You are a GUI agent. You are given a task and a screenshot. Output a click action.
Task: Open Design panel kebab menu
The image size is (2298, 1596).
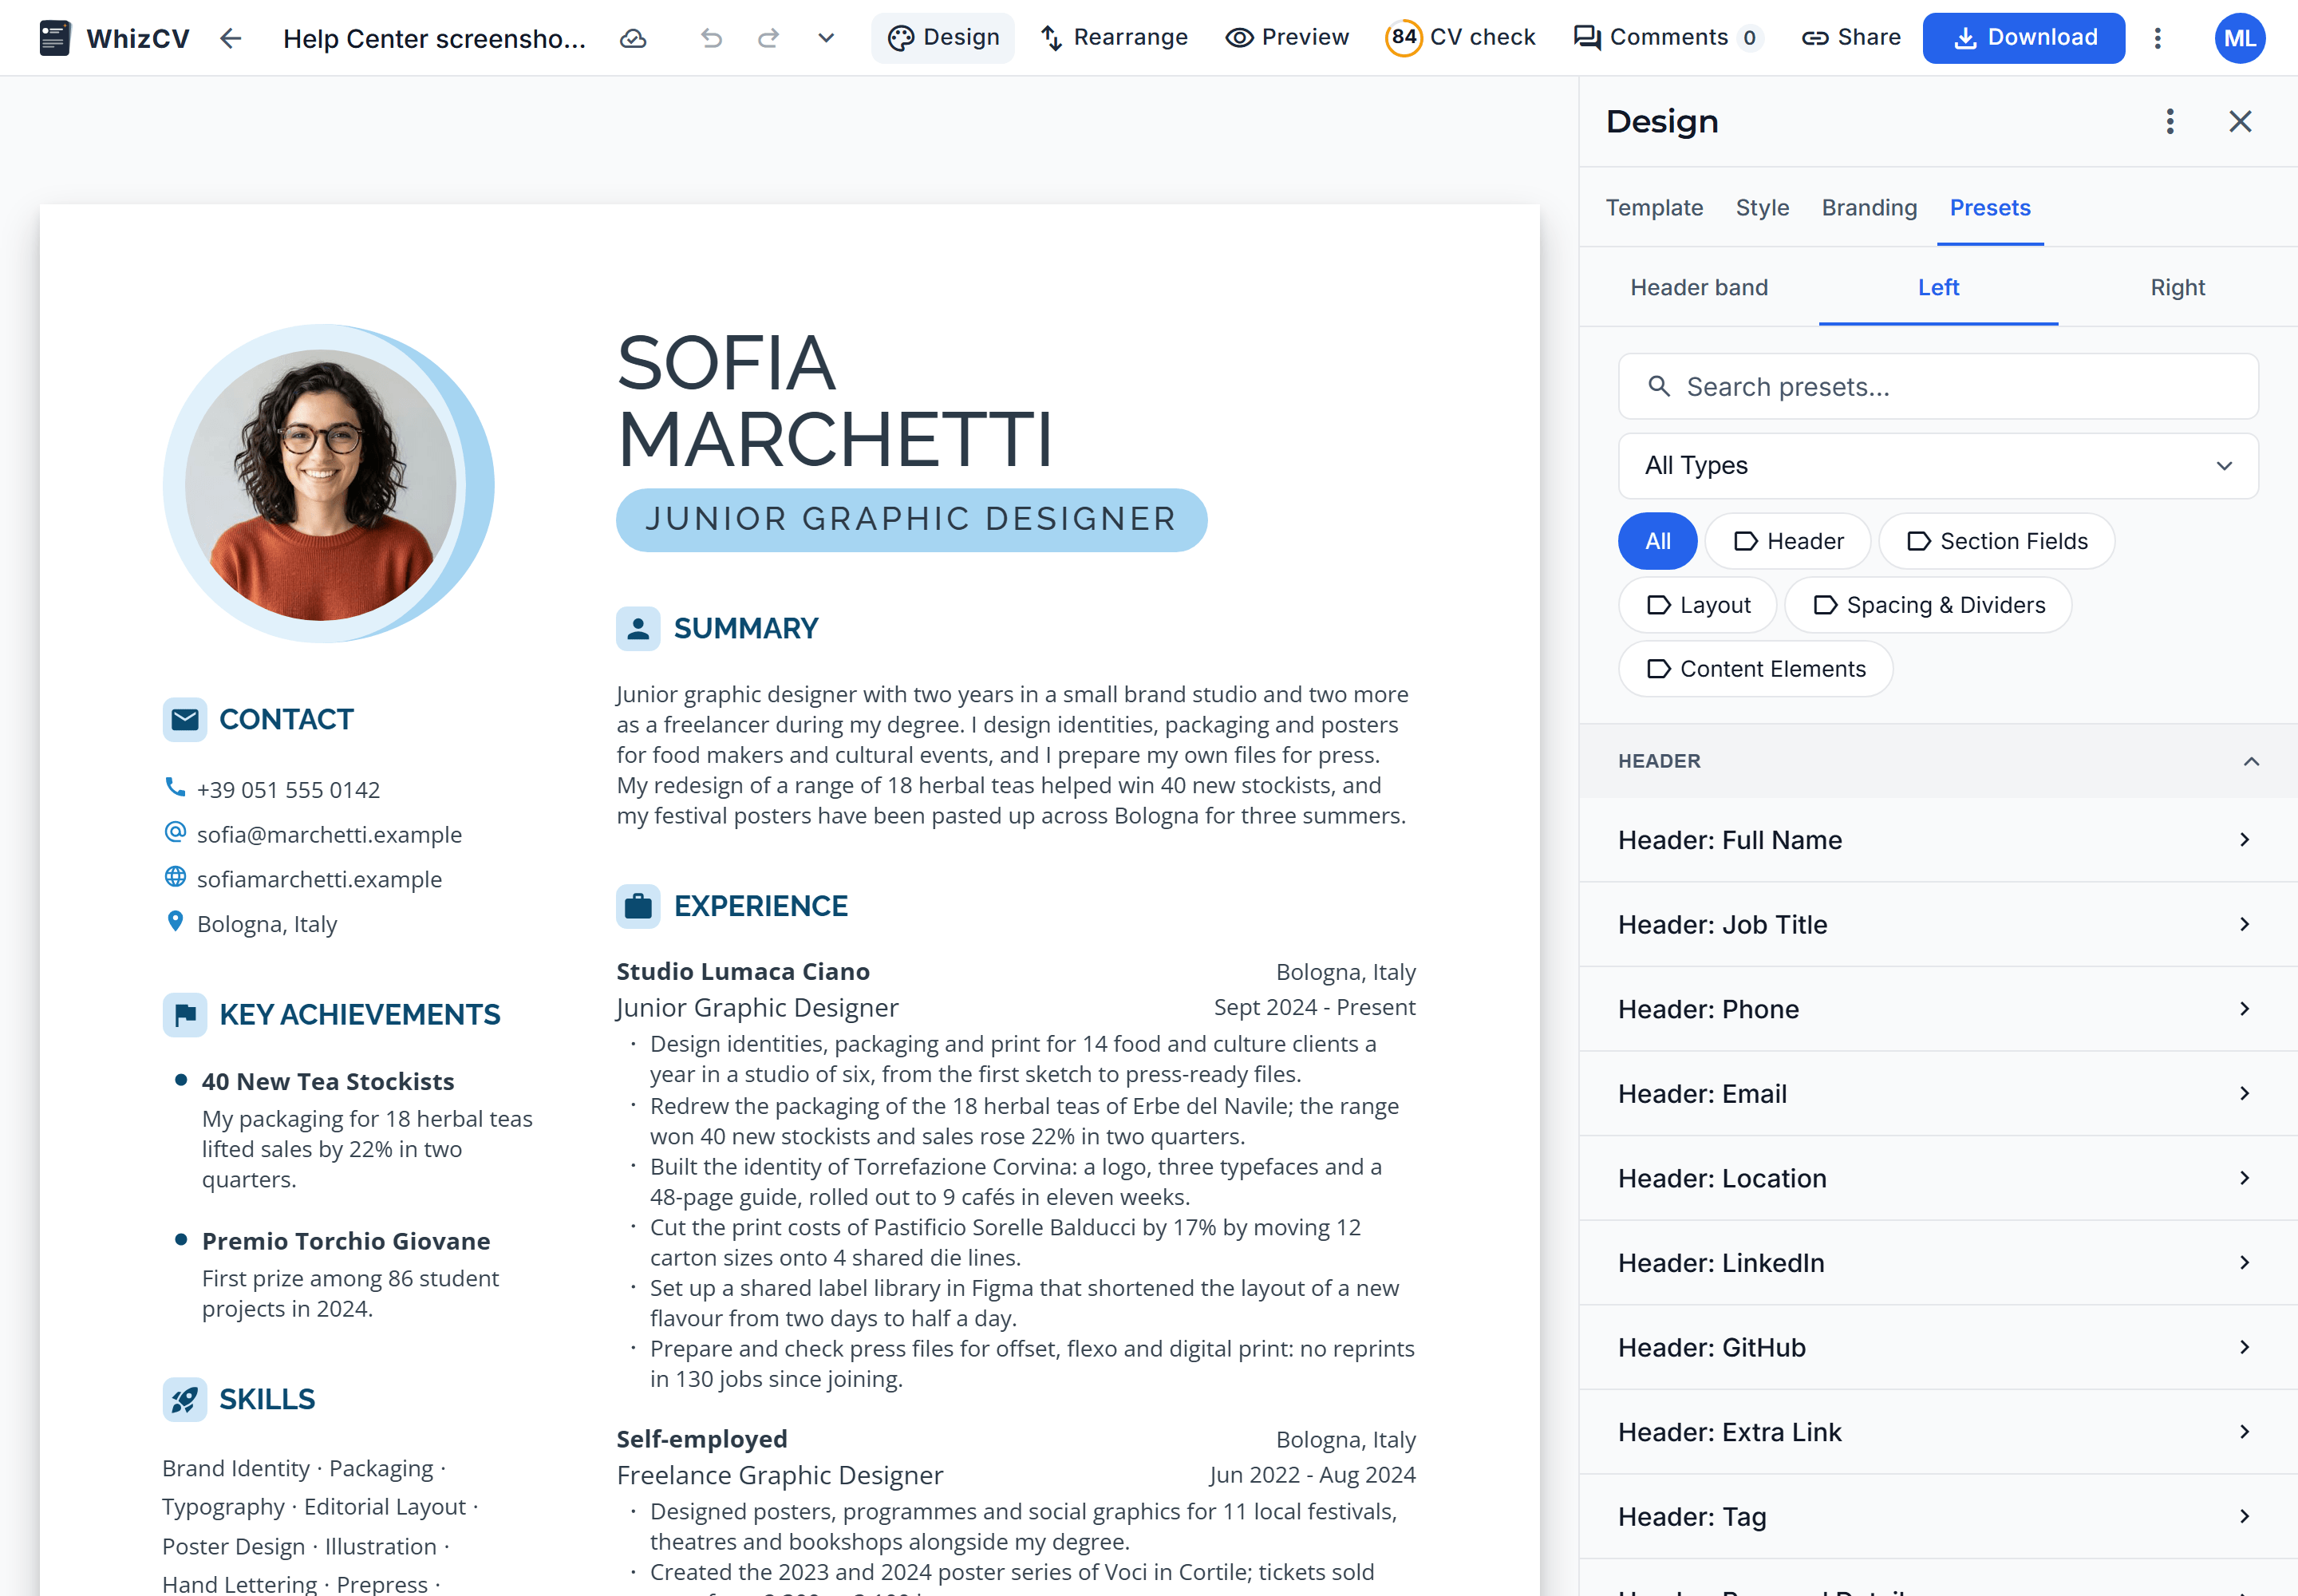[x=2169, y=121]
